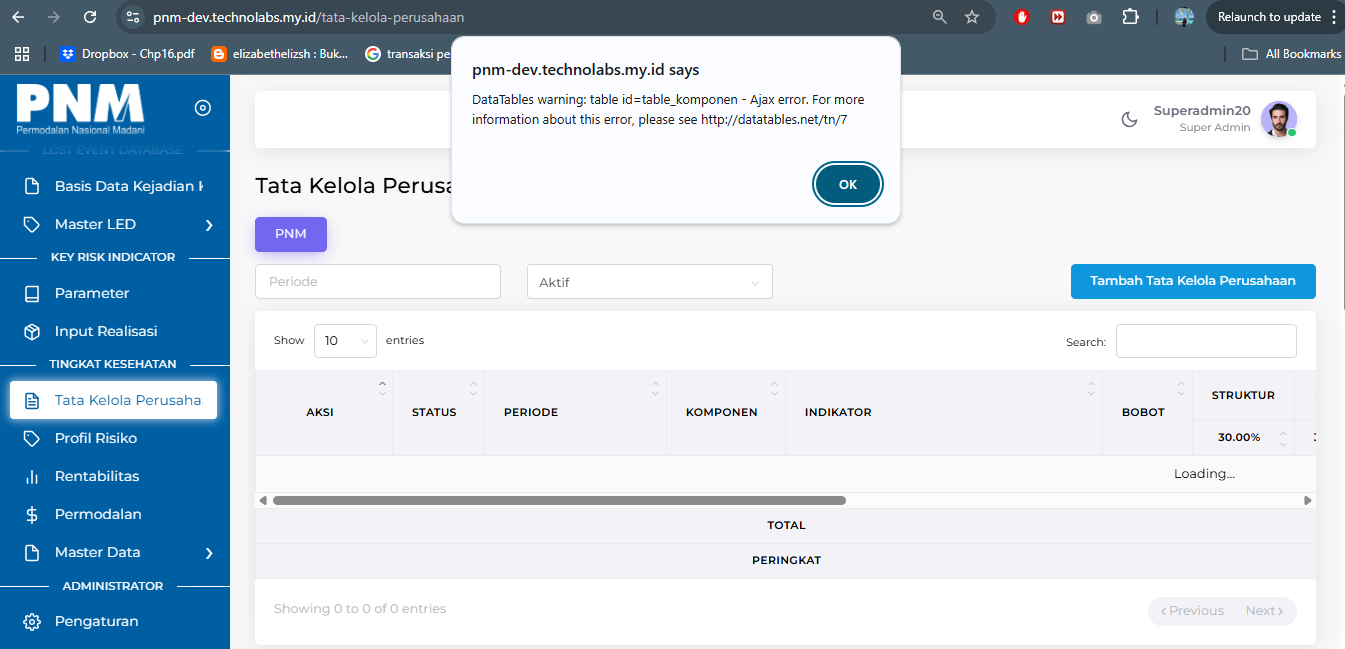
Task: Click the Previous pagination button
Action: coord(1191,611)
